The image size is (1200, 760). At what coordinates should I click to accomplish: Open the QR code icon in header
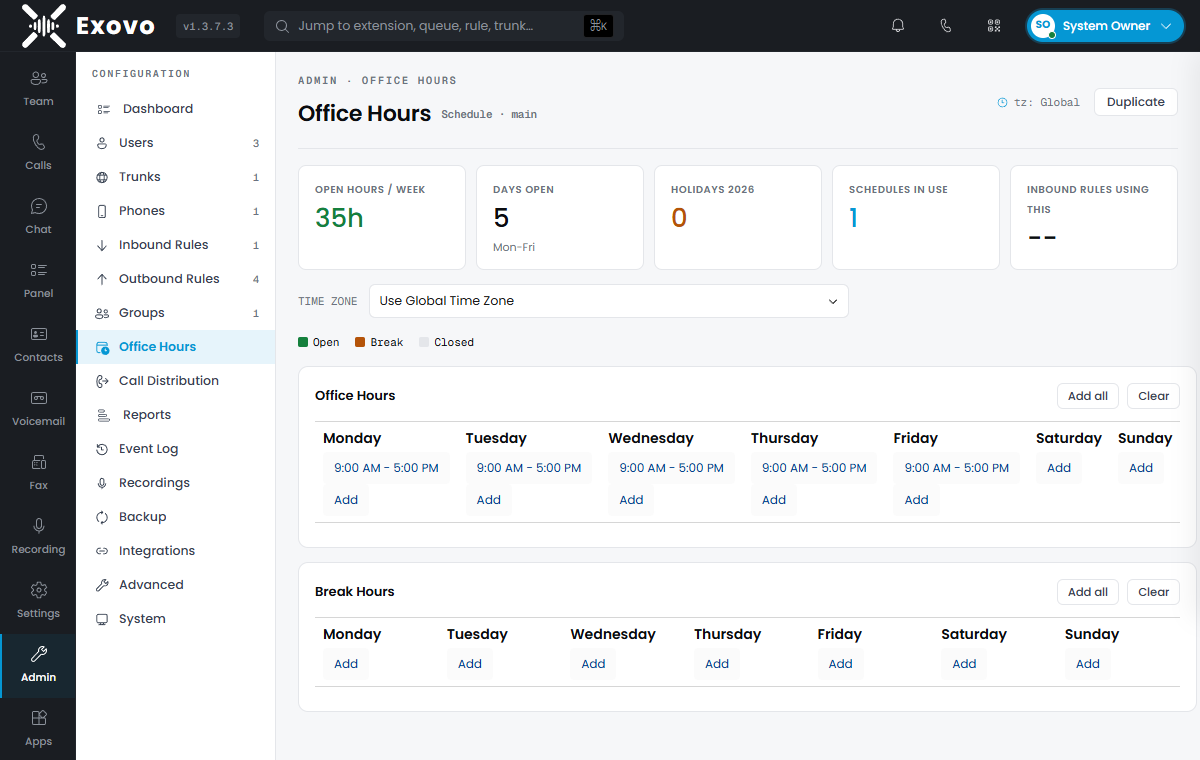click(994, 26)
